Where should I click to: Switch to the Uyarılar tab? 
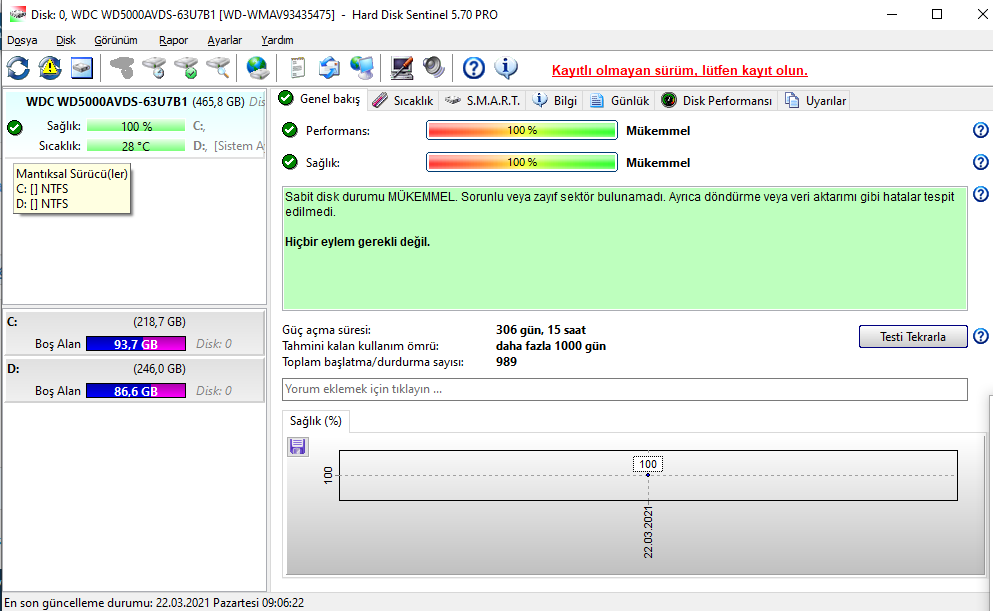(x=816, y=101)
